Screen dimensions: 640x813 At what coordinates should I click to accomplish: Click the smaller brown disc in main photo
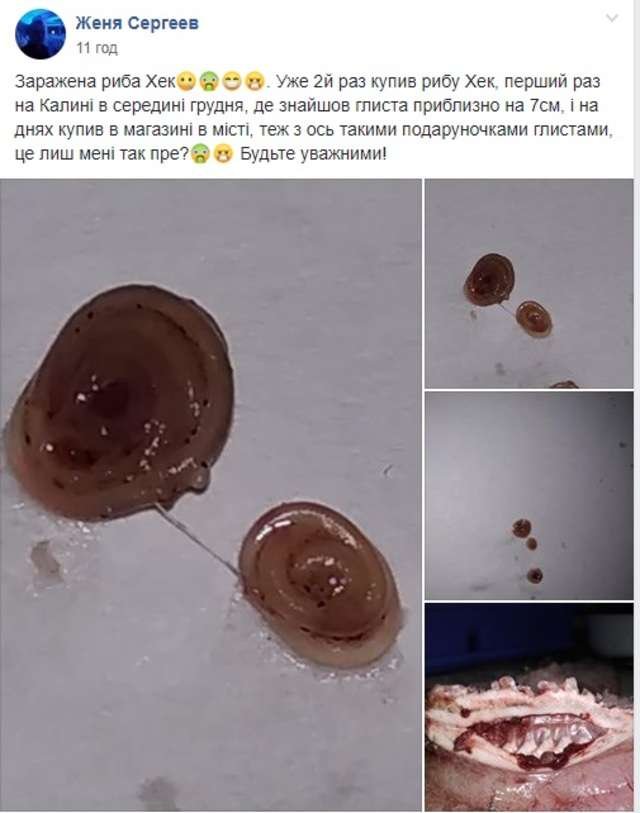point(320,584)
